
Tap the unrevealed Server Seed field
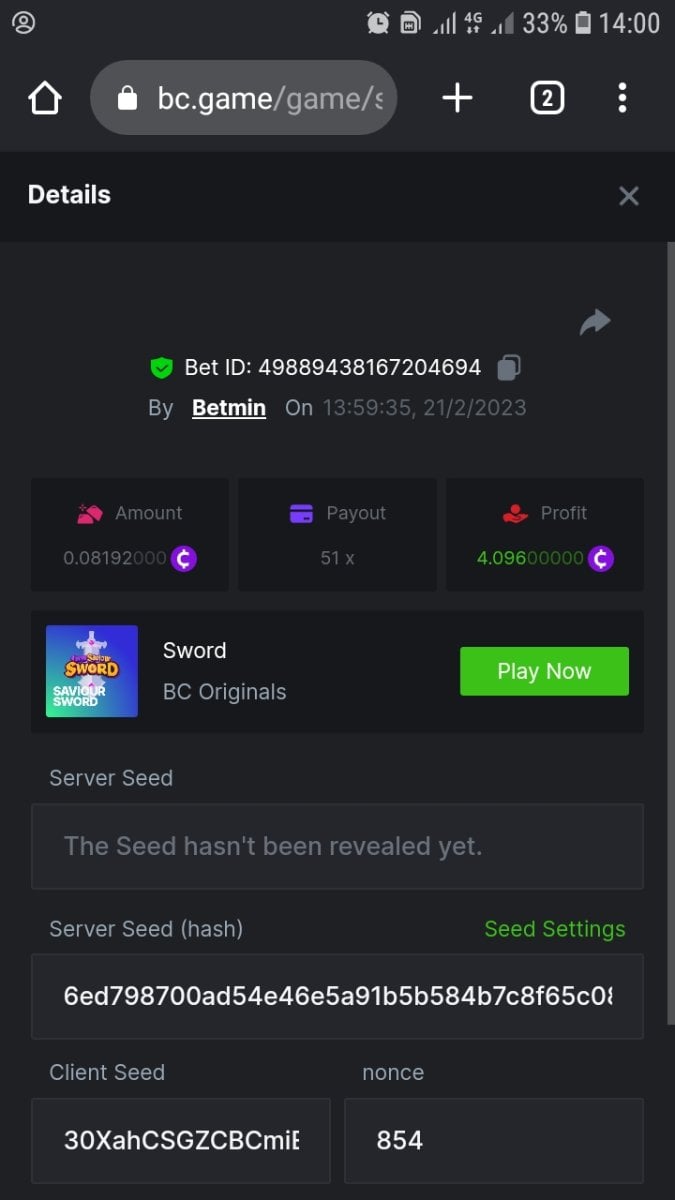[337, 846]
